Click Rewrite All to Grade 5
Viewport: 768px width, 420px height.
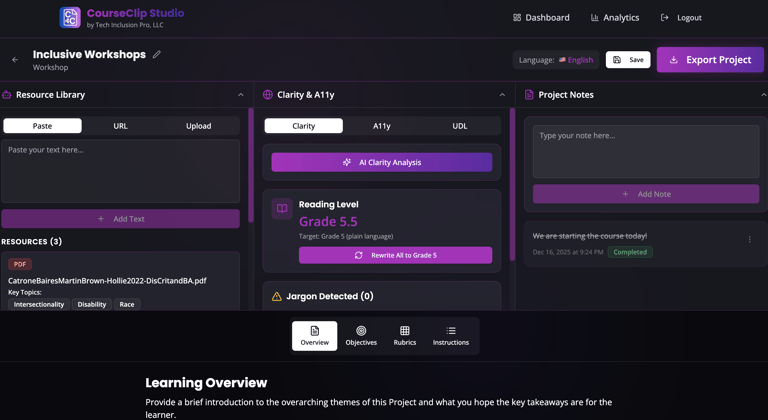tap(395, 255)
